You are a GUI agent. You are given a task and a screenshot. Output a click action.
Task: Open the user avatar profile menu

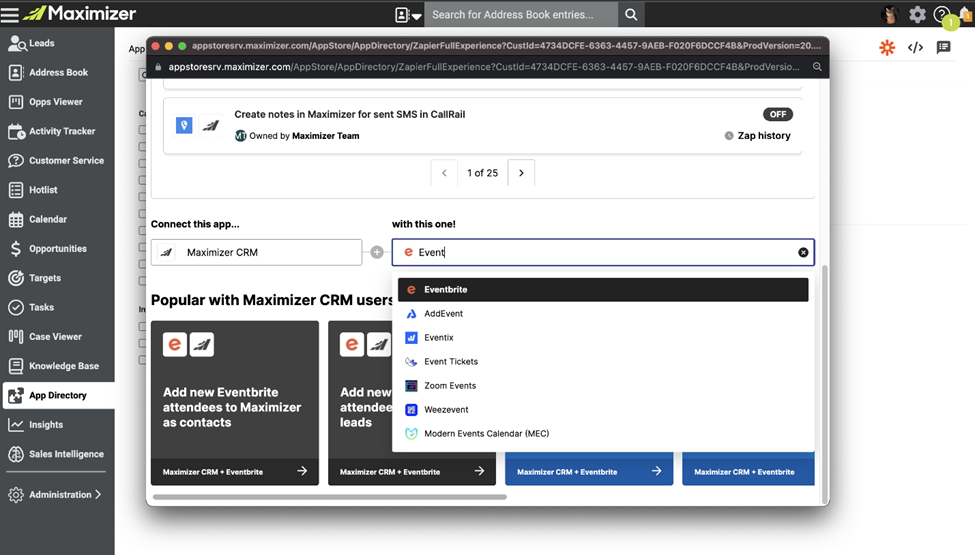890,14
